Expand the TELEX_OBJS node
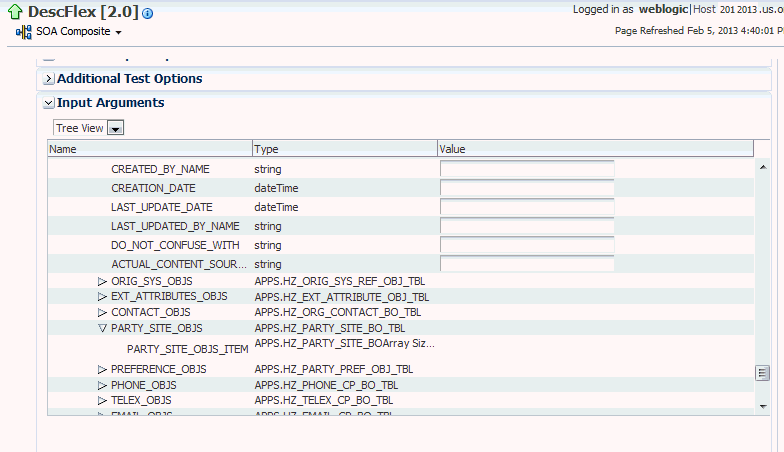Image resolution: width=784 pixels, height=452 pixels. coord(102,400)
